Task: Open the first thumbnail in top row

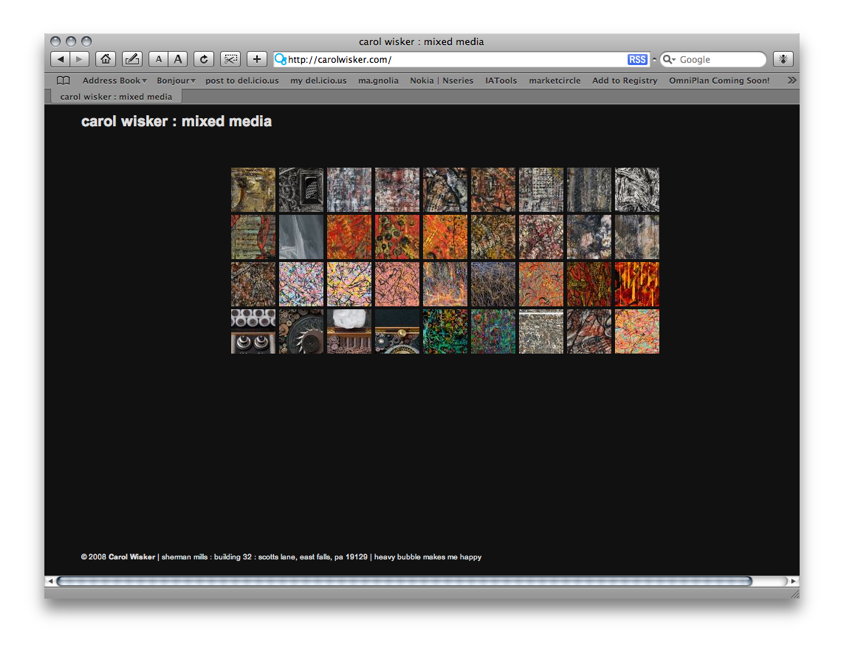Action: pyautogui.click(x=253, y=189)
